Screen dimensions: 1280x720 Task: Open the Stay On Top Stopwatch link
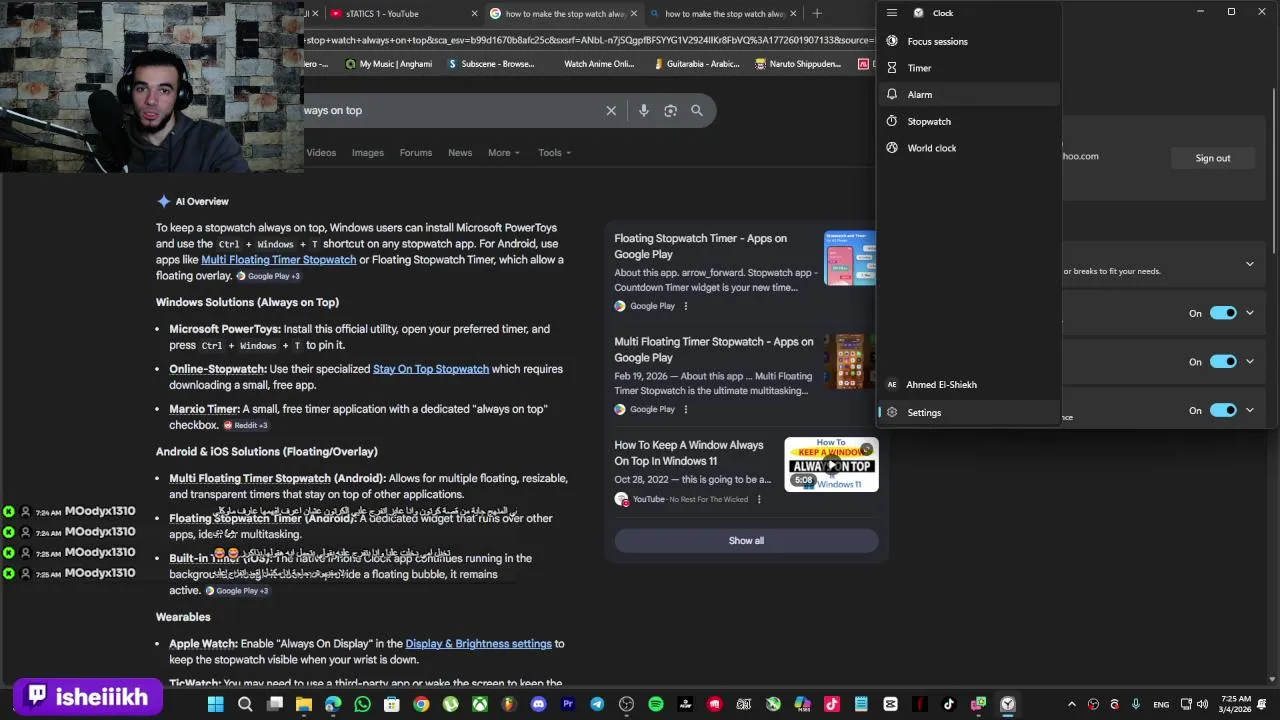click(x=431, y=369)
